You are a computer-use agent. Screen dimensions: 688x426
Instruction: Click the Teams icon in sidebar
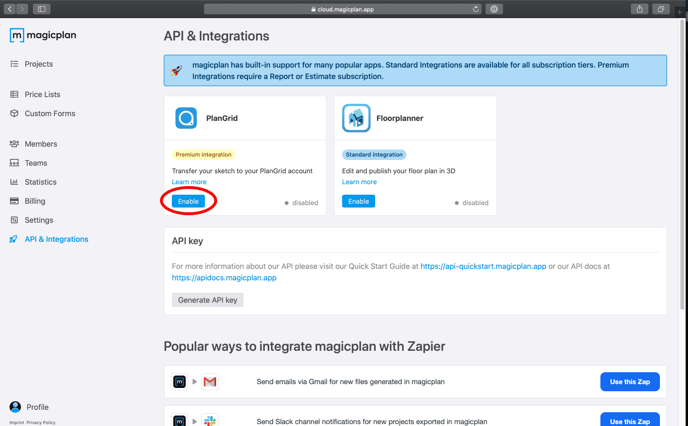click(x=14, y=163)
